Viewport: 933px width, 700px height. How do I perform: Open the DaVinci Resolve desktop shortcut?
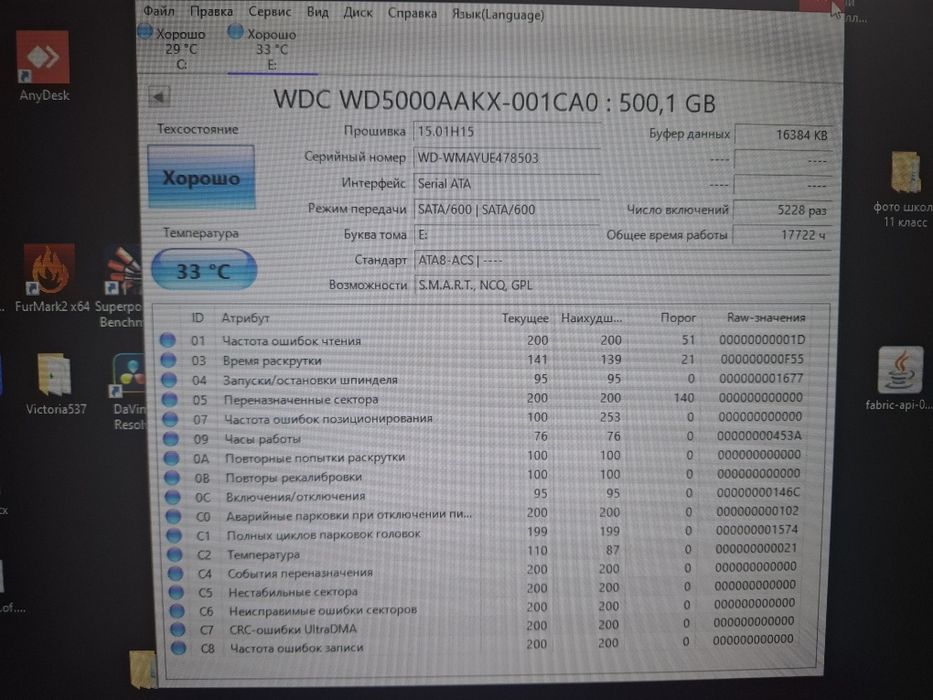(128, 392)
